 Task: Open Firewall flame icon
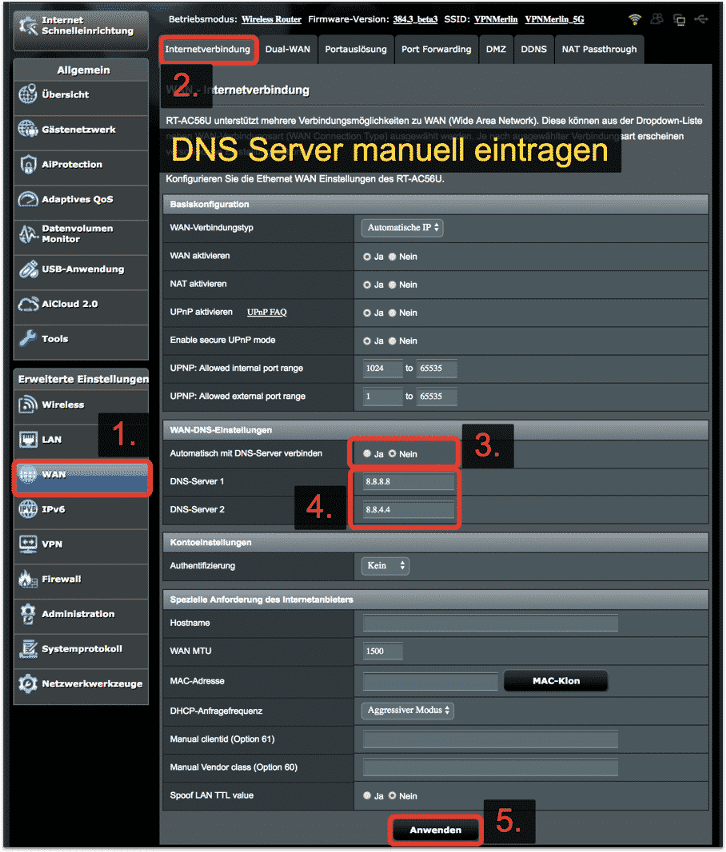(x=28, y=579)
